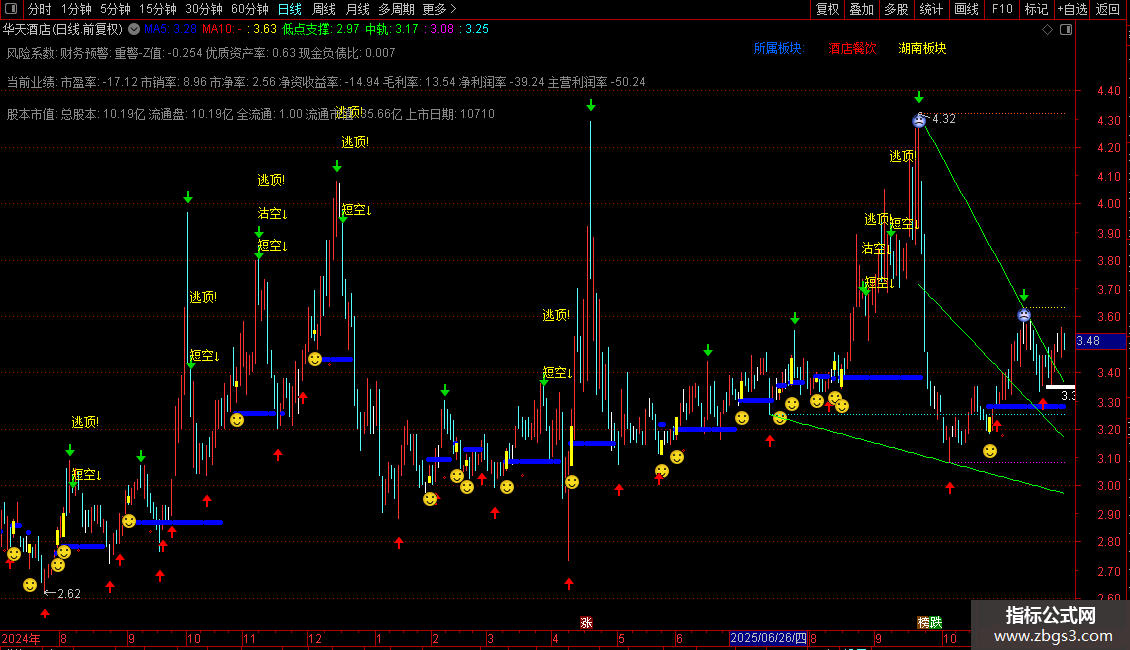Click the 4.32 high price label
1130x650 pixels.
point(943,119)
